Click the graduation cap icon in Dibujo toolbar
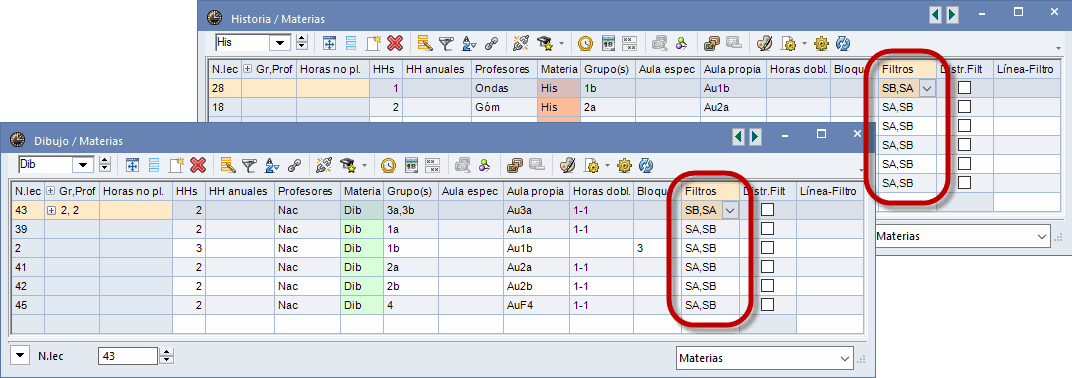Image resolution: width=1072 pixels, height=378 pixels. tap(349, 165)
